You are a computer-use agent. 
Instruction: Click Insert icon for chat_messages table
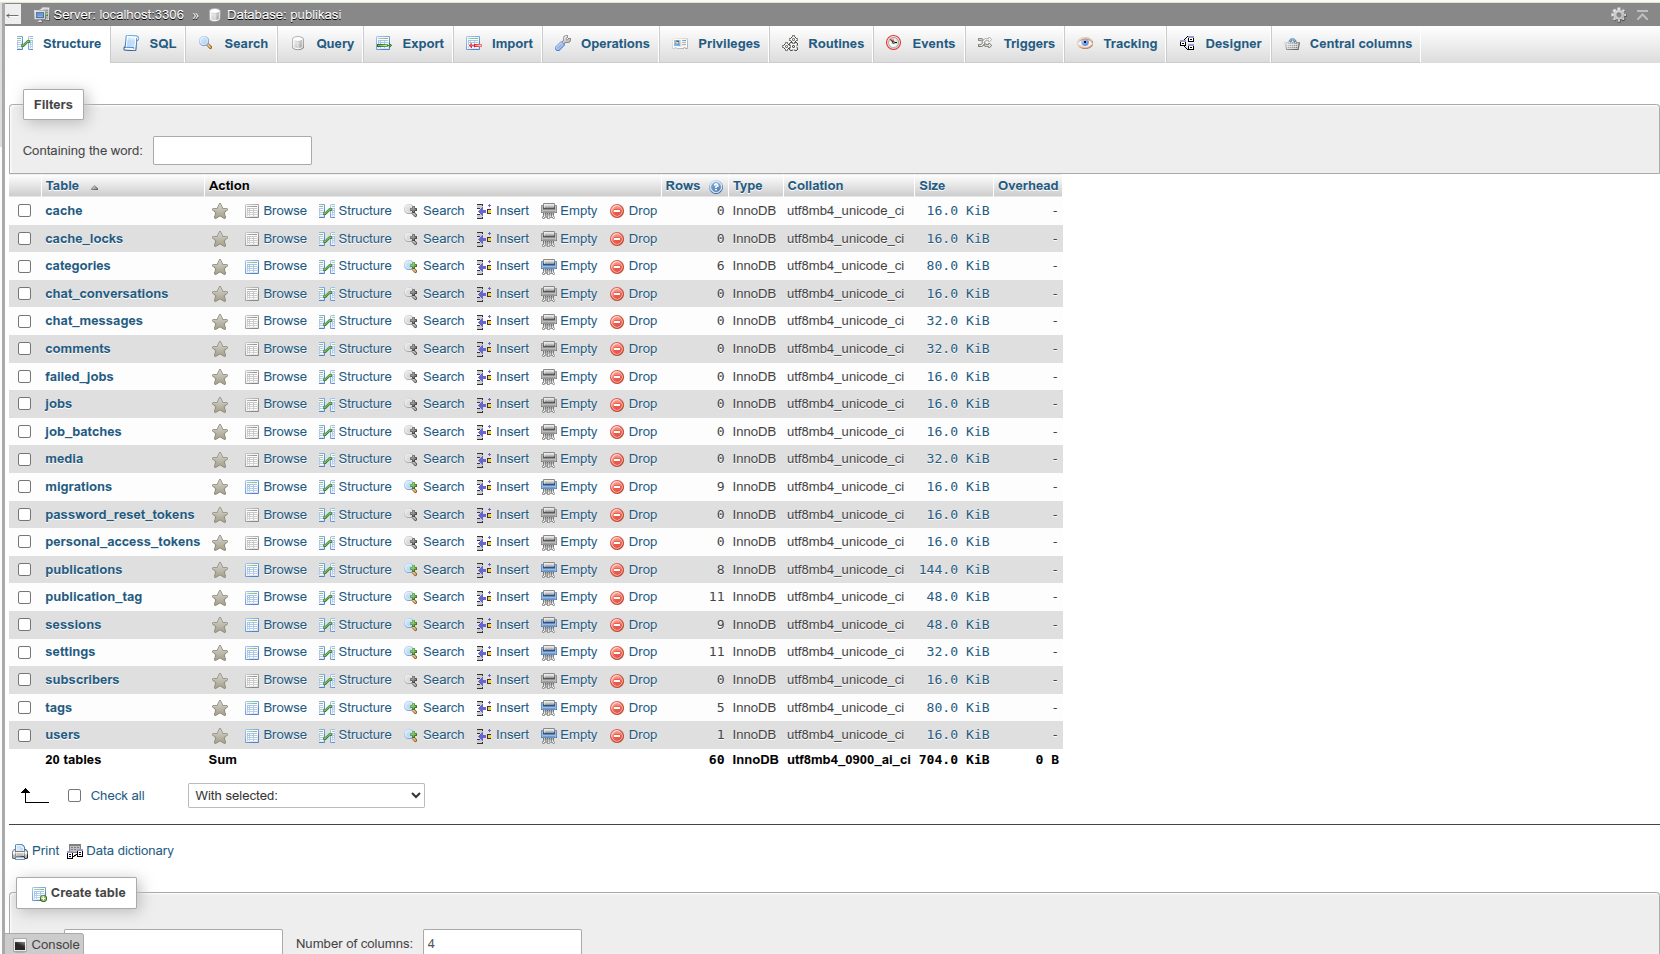(484, 321)
